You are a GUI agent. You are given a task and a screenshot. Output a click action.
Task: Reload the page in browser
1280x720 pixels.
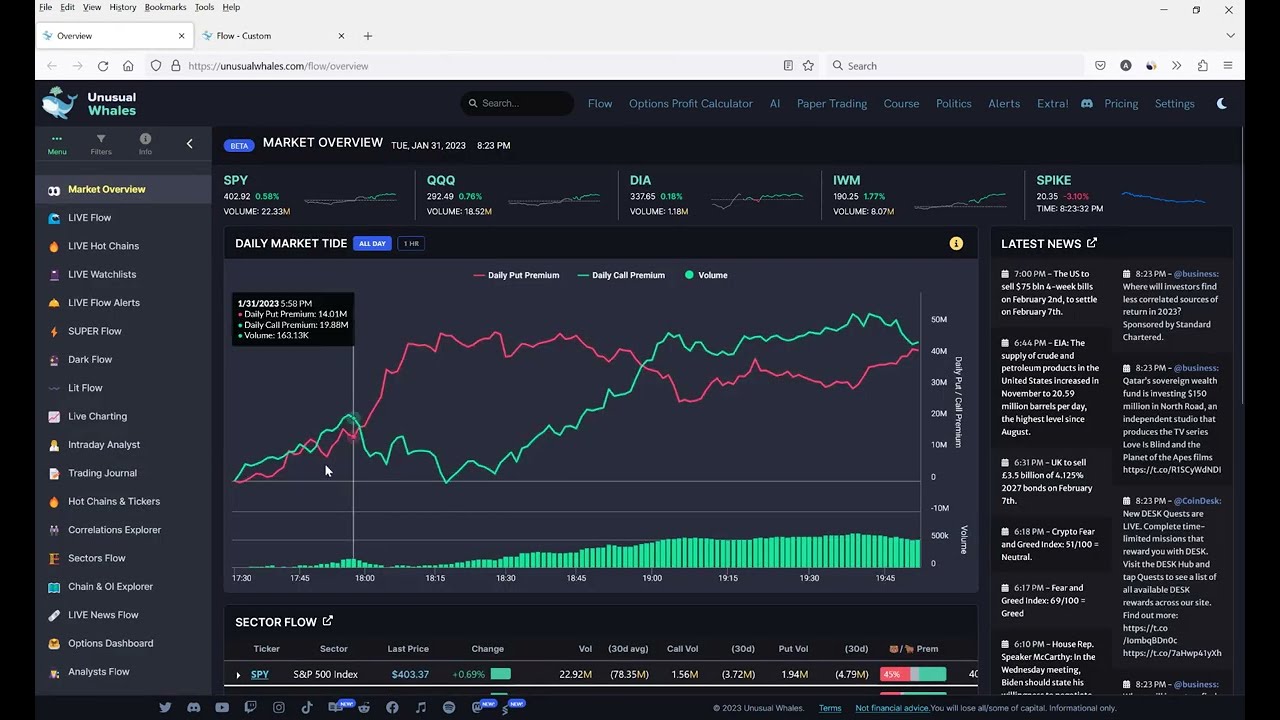point(102,65)
